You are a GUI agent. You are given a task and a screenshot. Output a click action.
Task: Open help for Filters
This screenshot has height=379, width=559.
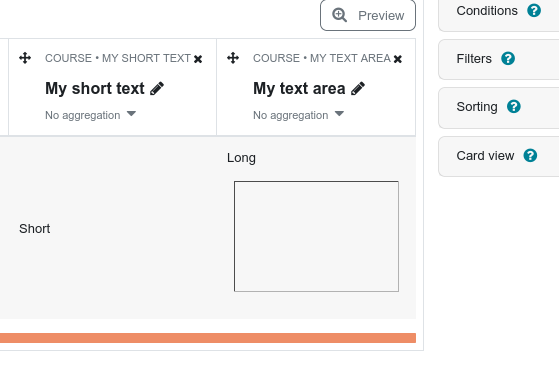point(508,58)
